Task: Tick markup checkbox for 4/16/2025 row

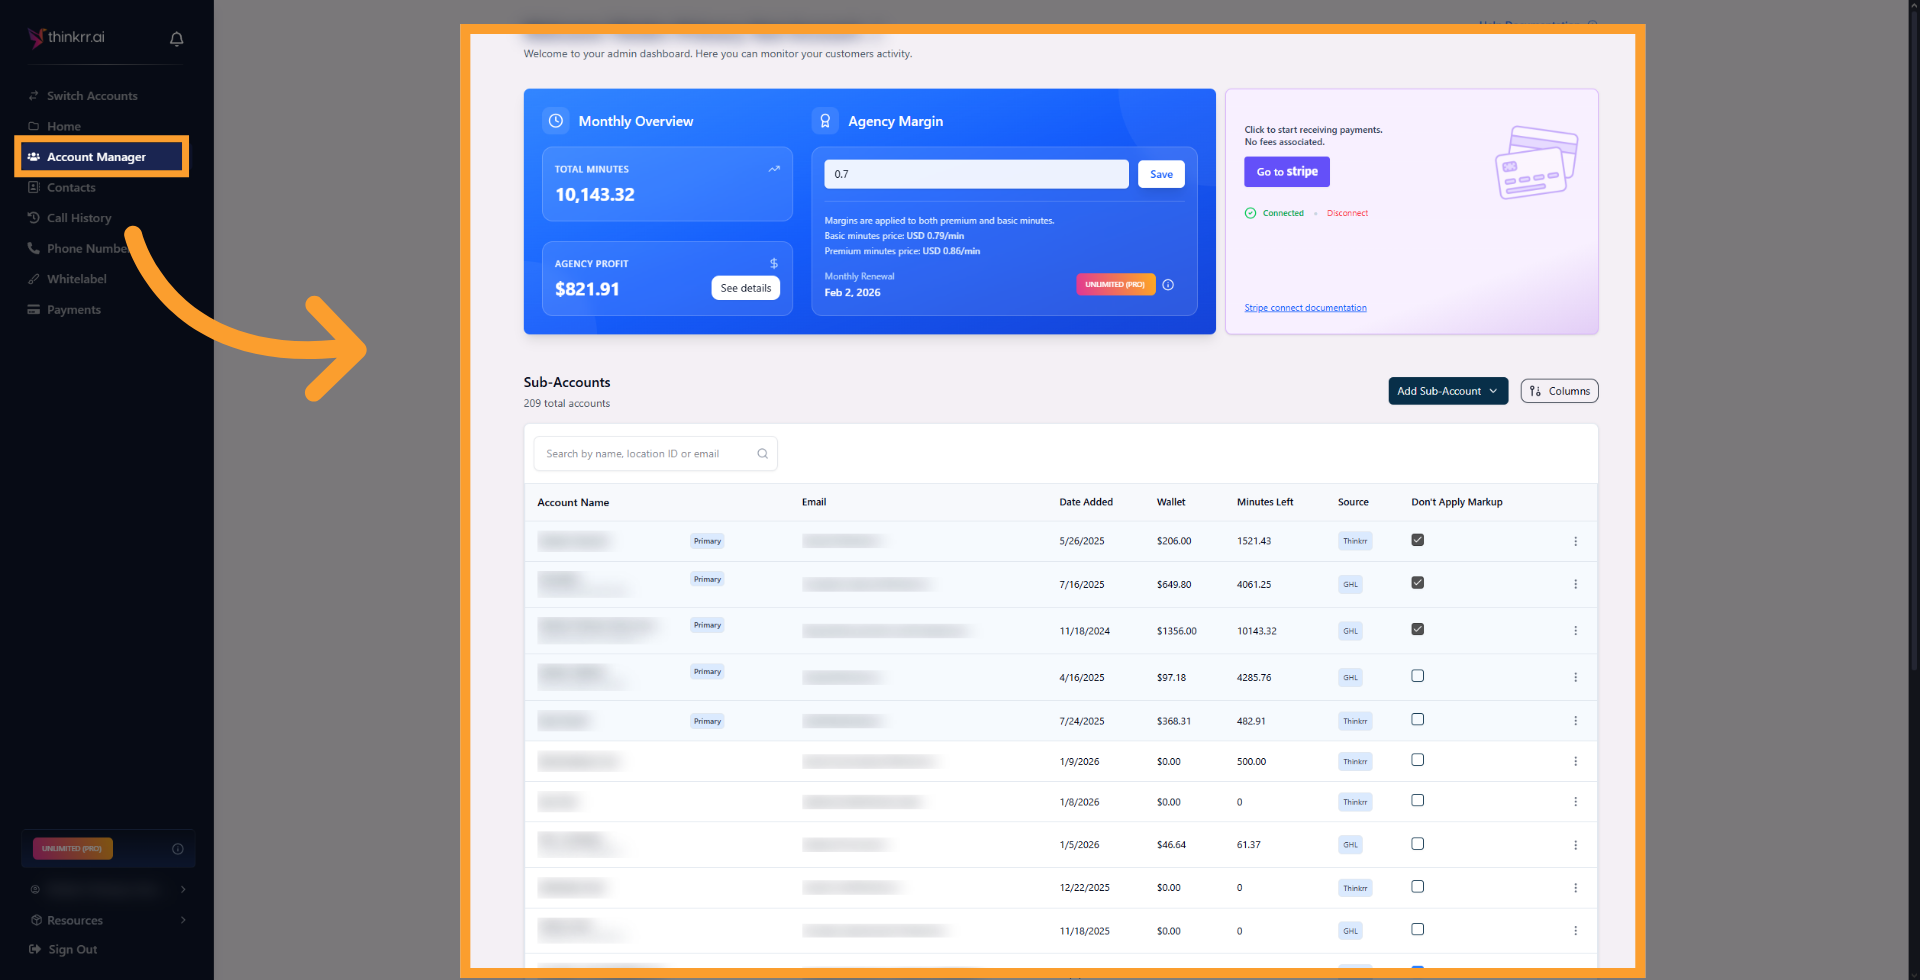Action: click(x=1417, y=676)
